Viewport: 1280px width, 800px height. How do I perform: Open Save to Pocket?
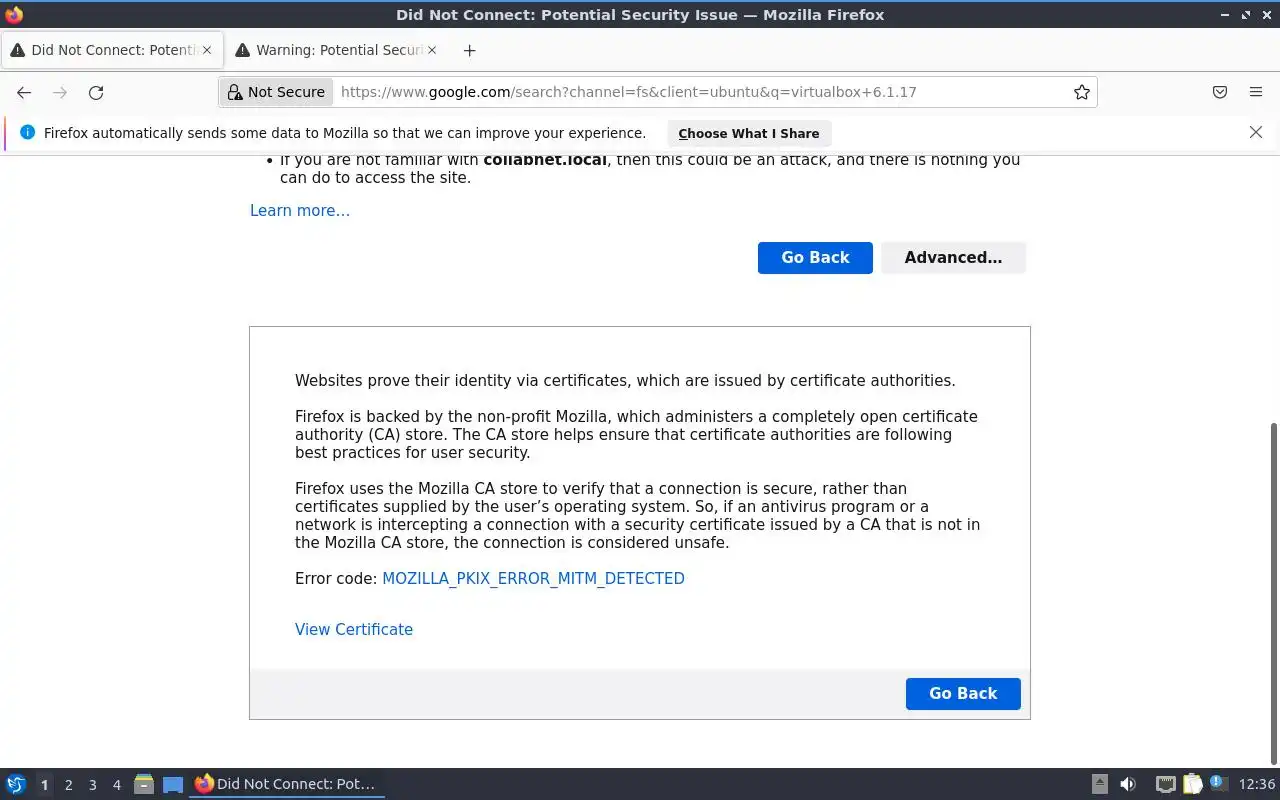(1220, 92)
